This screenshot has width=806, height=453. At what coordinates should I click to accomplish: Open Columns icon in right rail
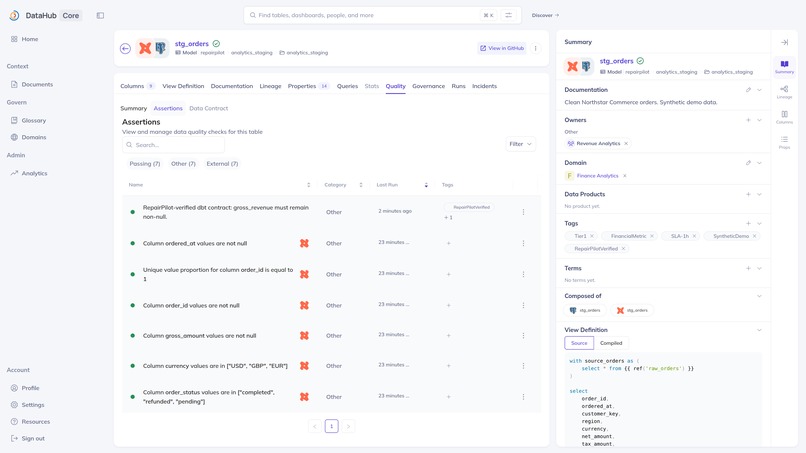click(x=784, y=117)
